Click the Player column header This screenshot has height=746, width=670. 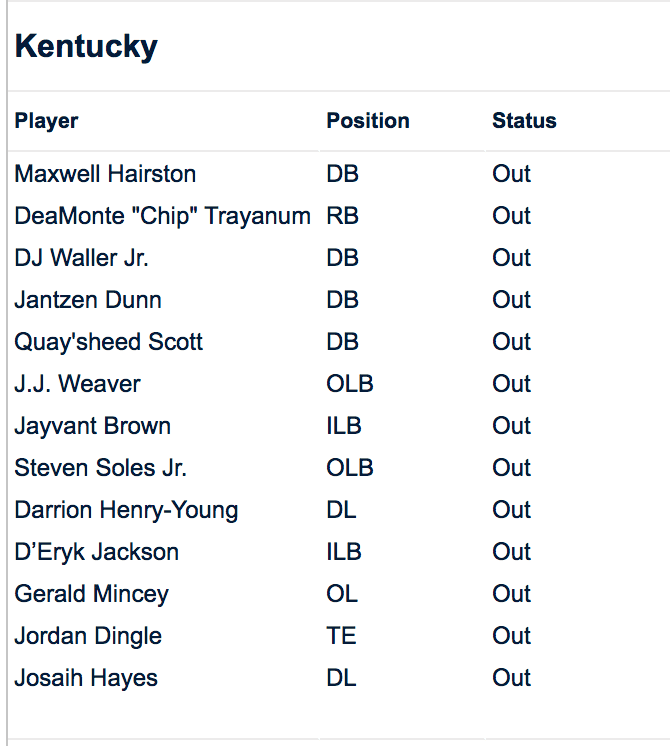[x=46, y=121]
